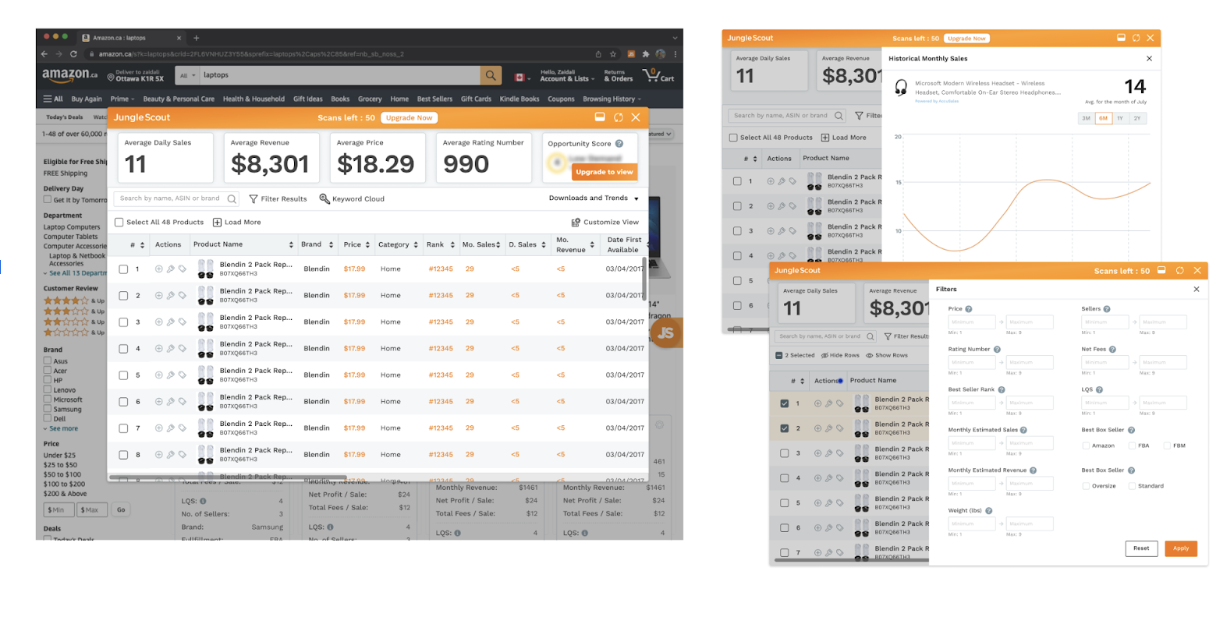
Task: Select the 3M range in Historical Monthly Sales
Action: [1086, 118]
